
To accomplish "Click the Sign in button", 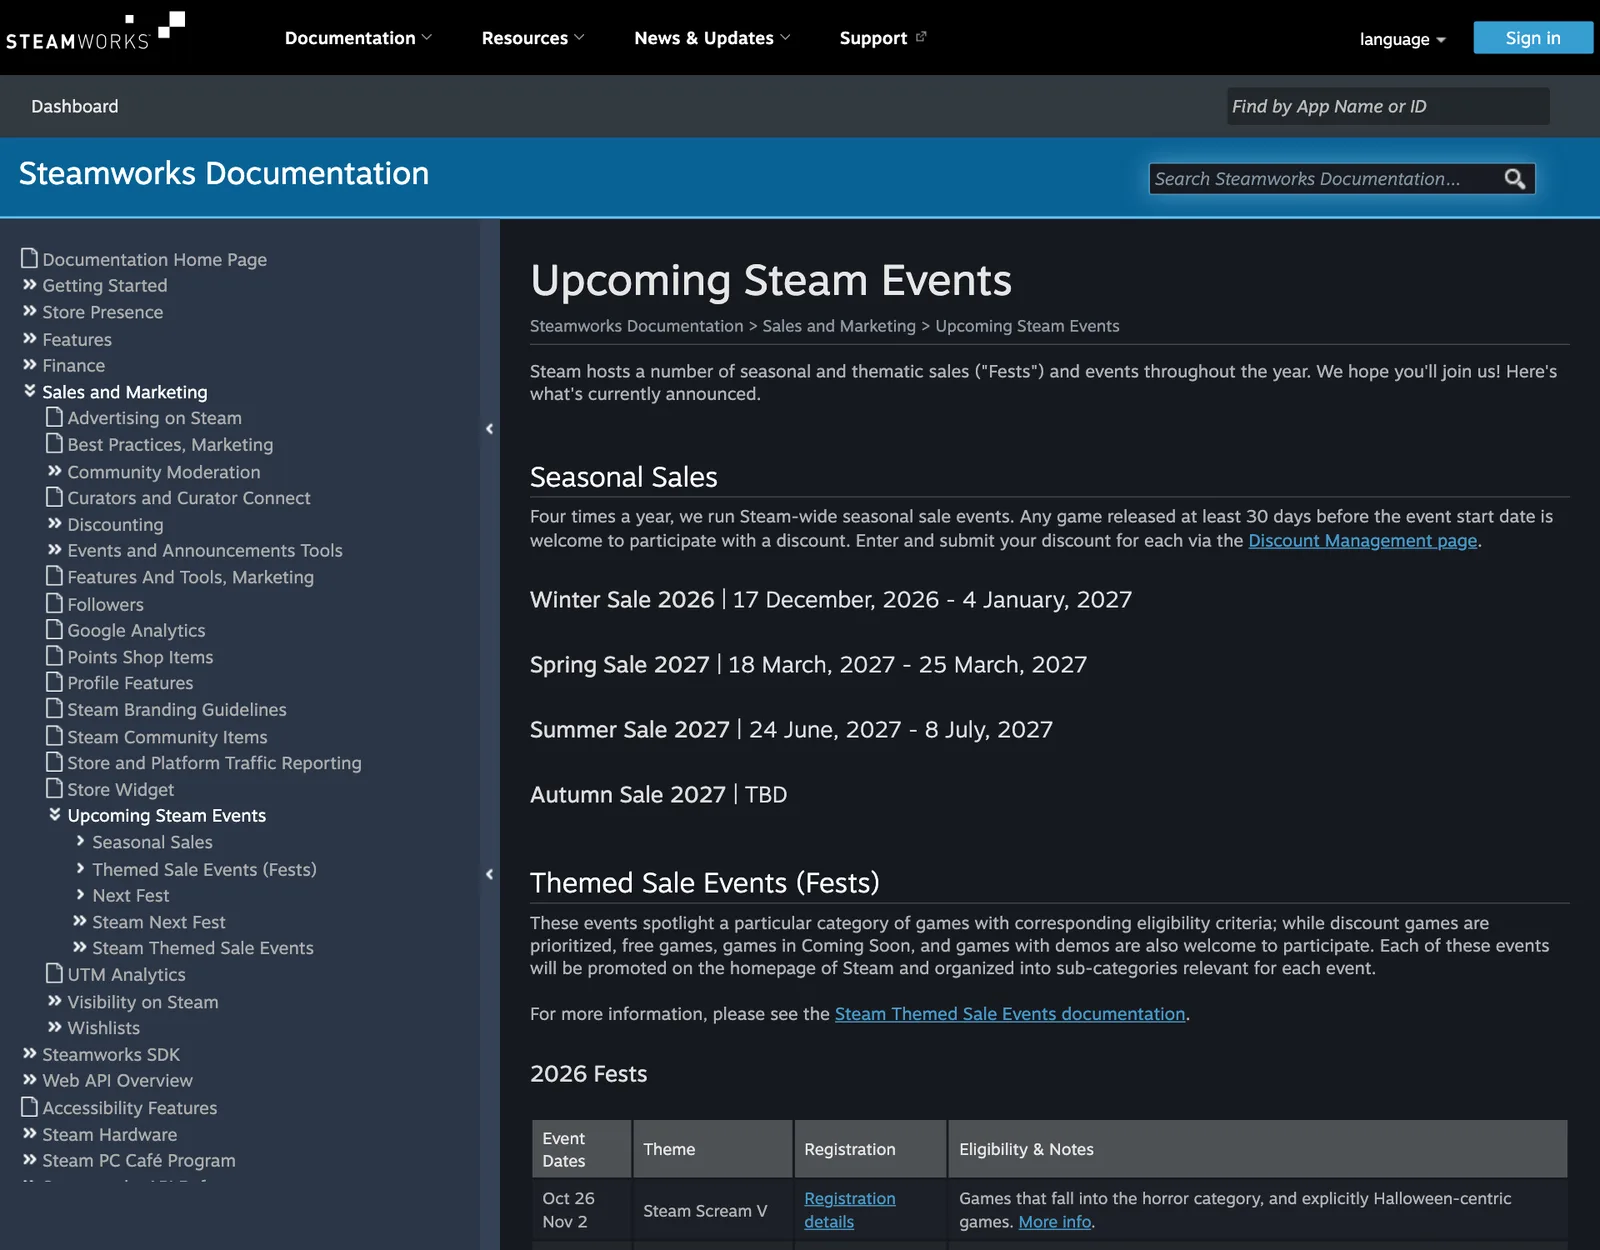I will click(x=1532, y=38).
